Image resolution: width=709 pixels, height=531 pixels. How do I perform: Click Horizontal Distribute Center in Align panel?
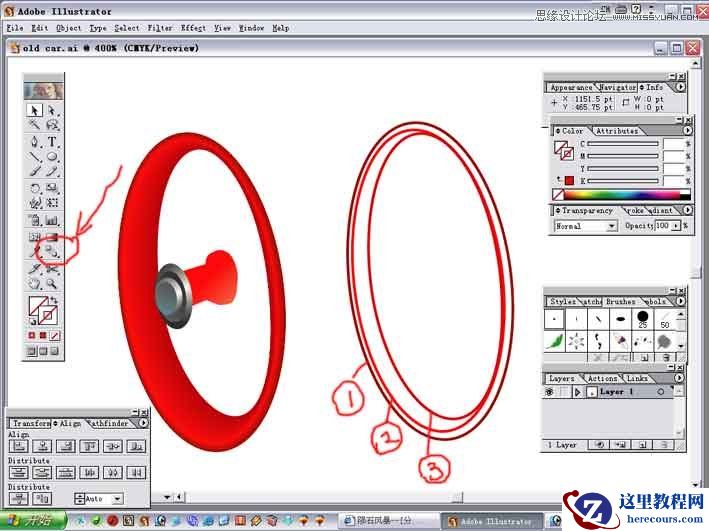pos(113,473)
